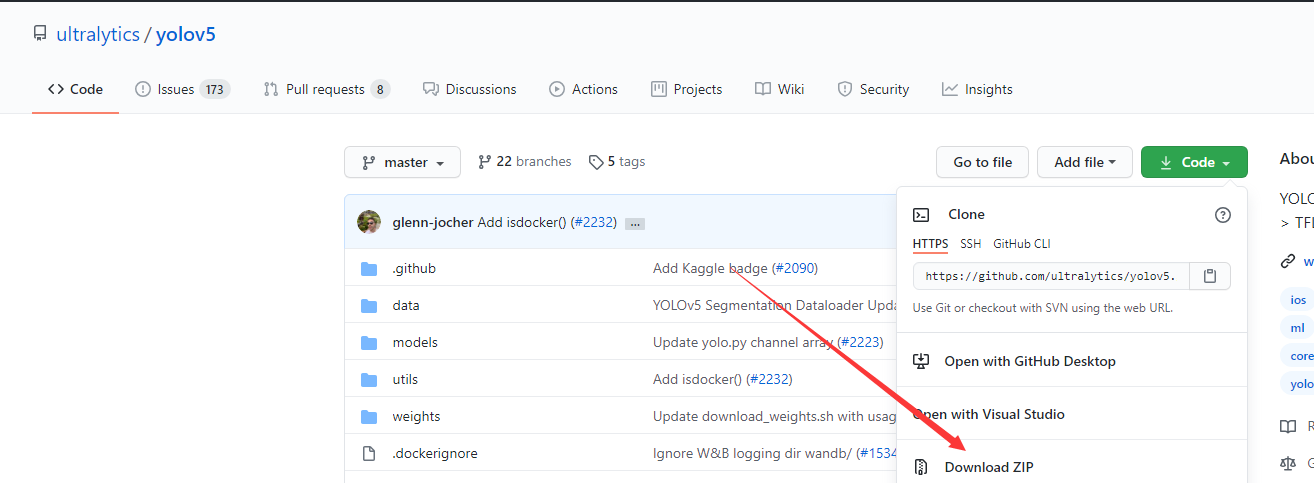The height and width of the screenshot is (483, 1314).
Task: Open the Add Kaggle badge commit message
Action: [x=710, y=268]
